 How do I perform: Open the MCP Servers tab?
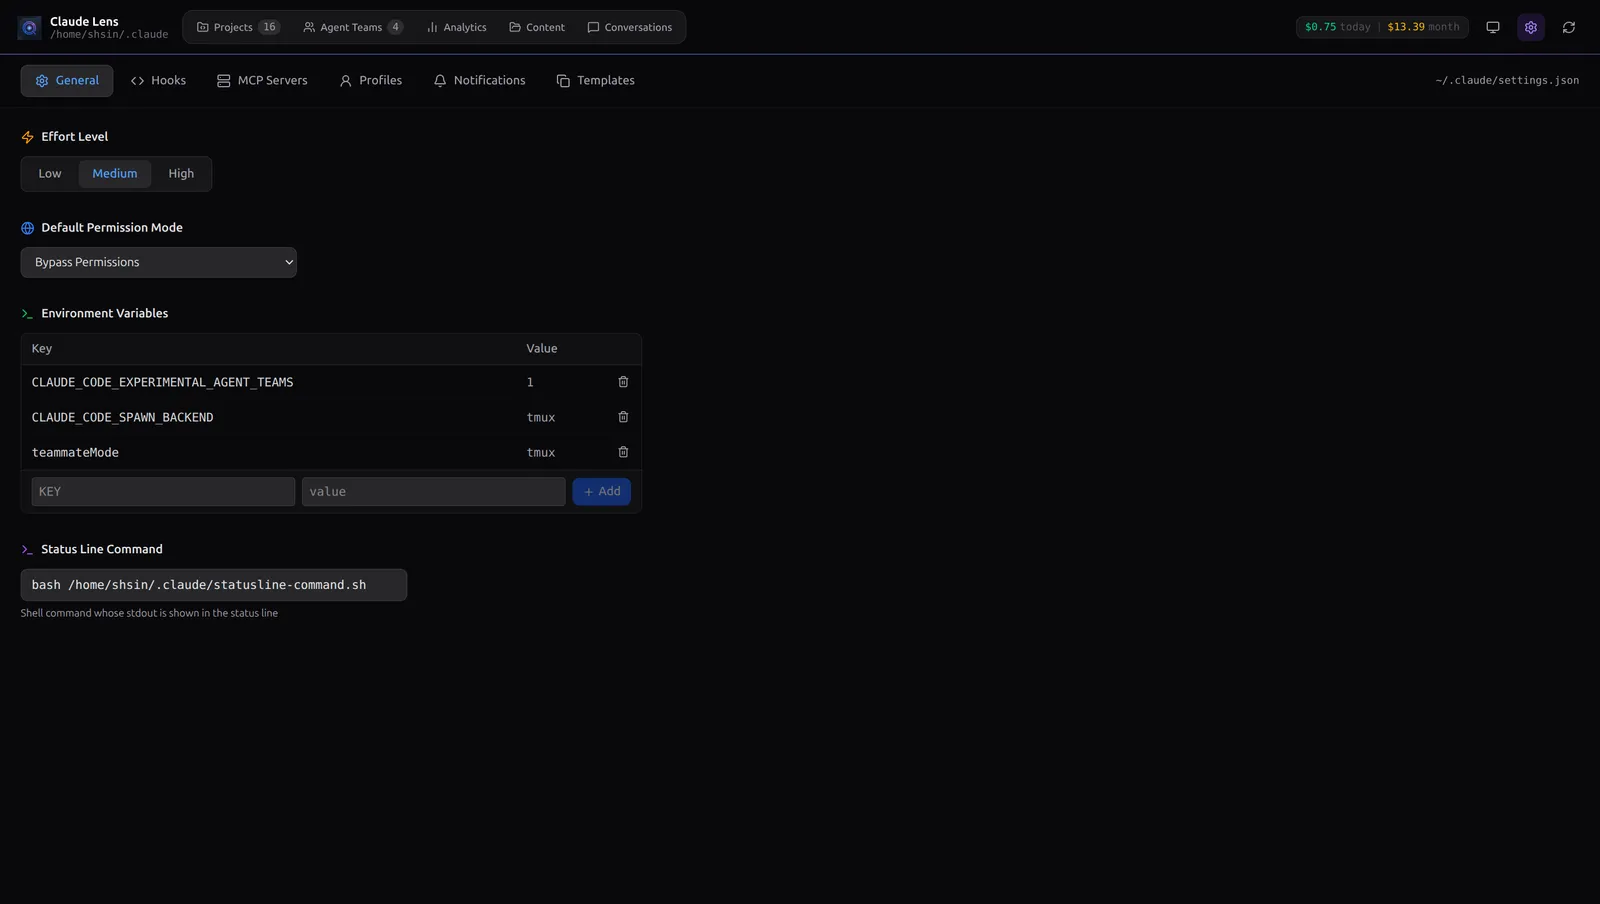[262, 81]
